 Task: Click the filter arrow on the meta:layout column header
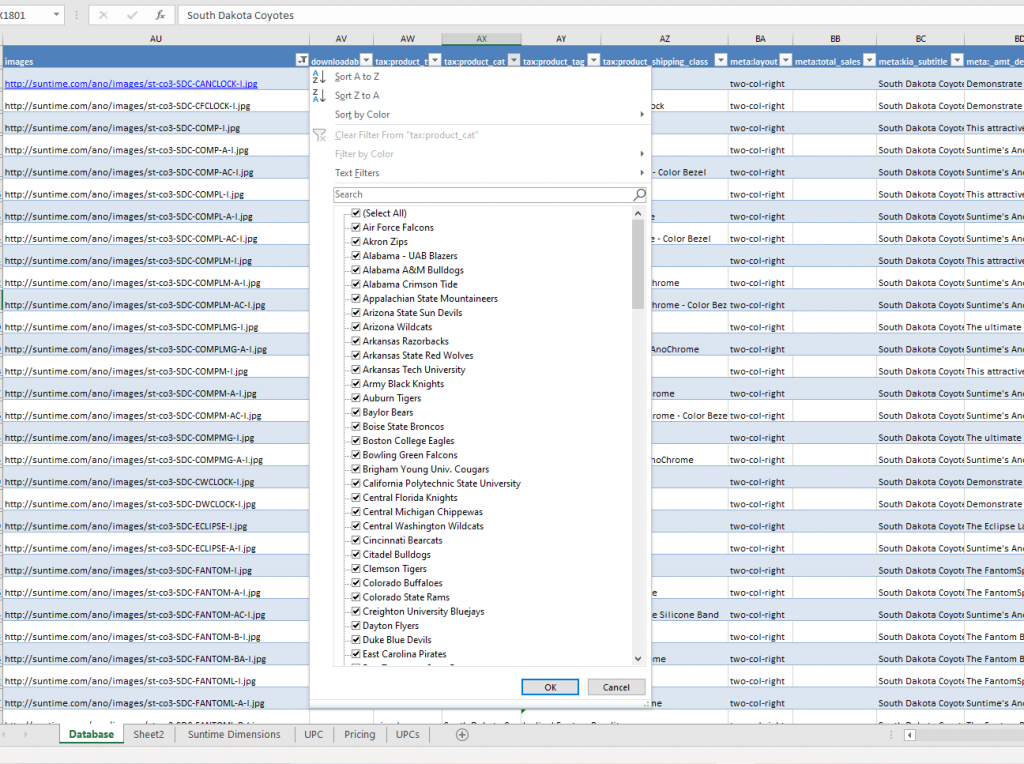(783, 60)
